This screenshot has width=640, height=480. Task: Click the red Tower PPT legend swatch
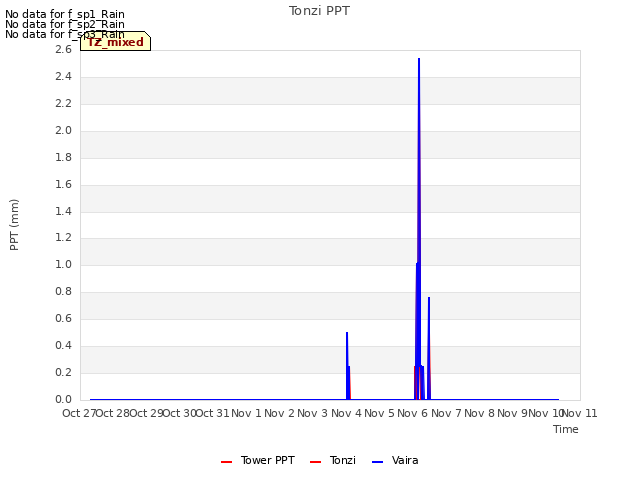[x=227, y=462]
